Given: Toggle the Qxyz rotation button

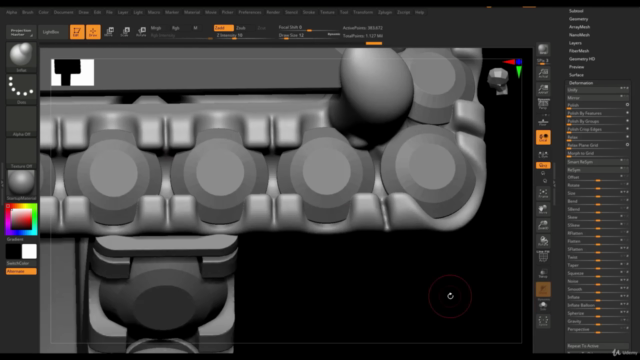Looking at the screenshot, I should pos(543,165).
